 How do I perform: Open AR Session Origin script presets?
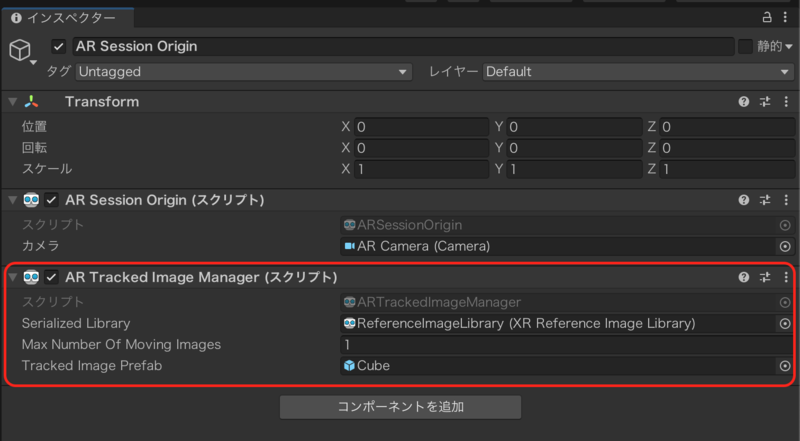click(765, 200)
